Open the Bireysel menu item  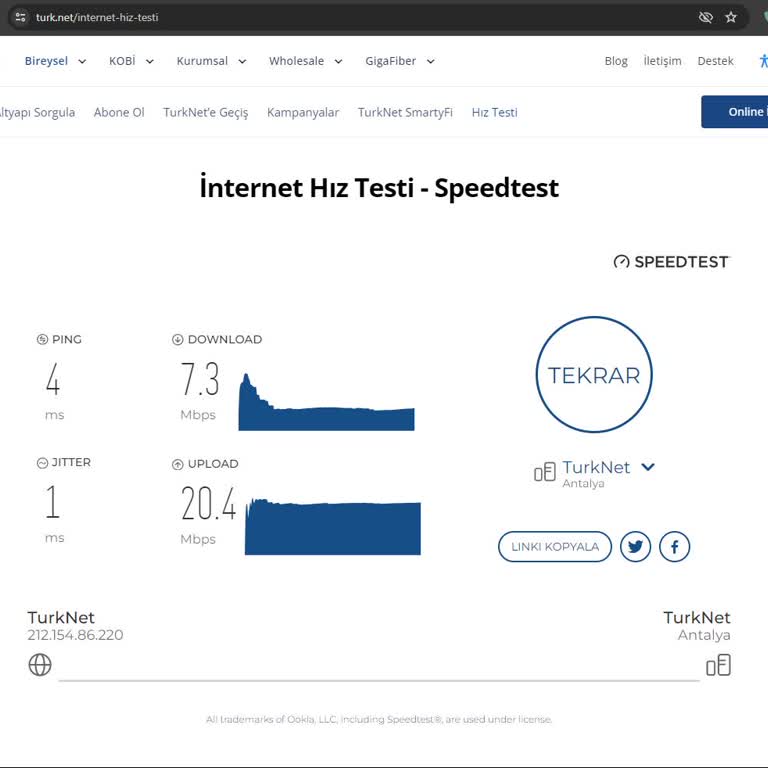coord(47,61)
